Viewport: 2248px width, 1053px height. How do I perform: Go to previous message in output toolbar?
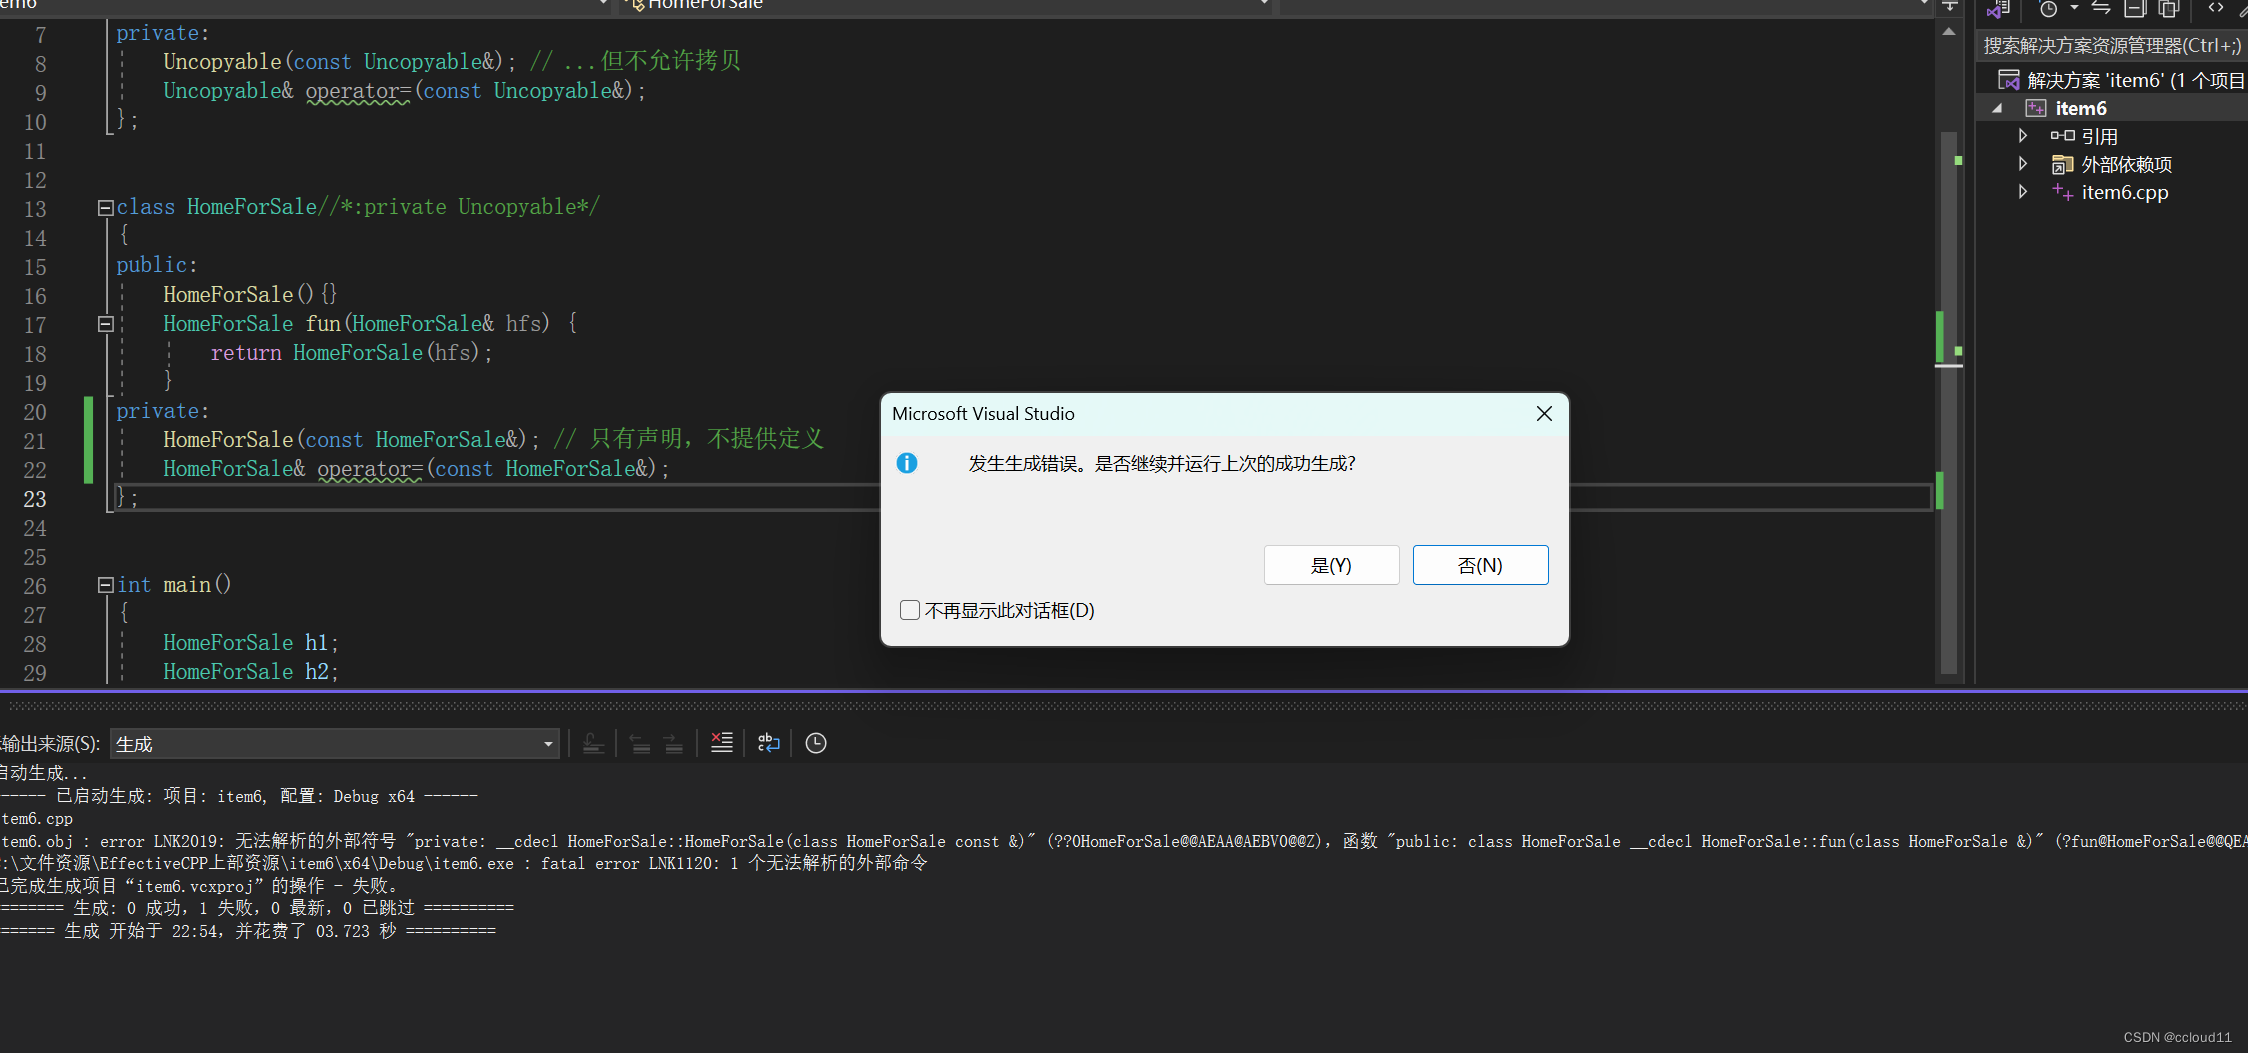coord(641,743)
